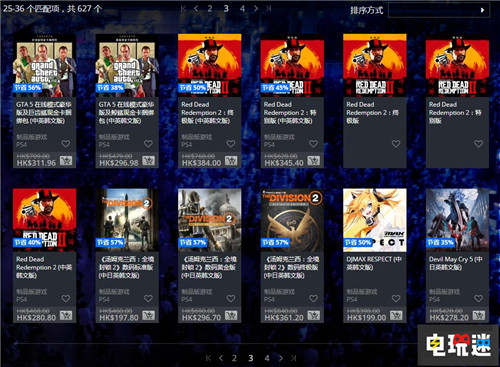Viewport: 500px width, 367px height.
Task: Add Red Dead Redemption 2 HK$345.40 to cart
Action: click(313, 161)
